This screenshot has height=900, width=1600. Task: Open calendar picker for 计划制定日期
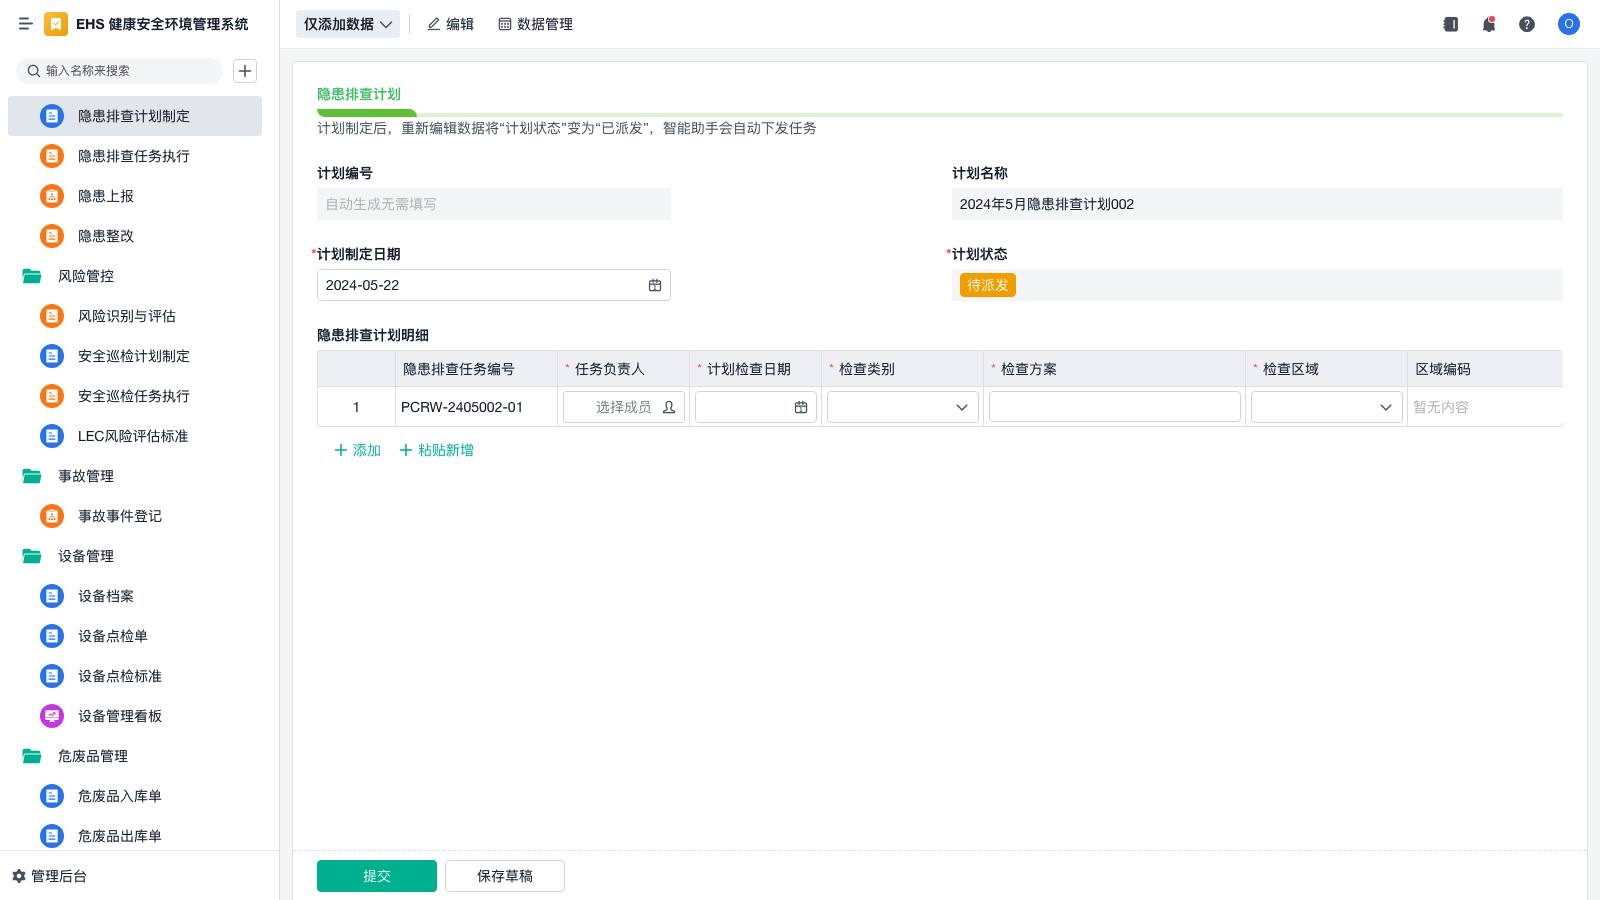pyautogui.click(x=655, y=285)
